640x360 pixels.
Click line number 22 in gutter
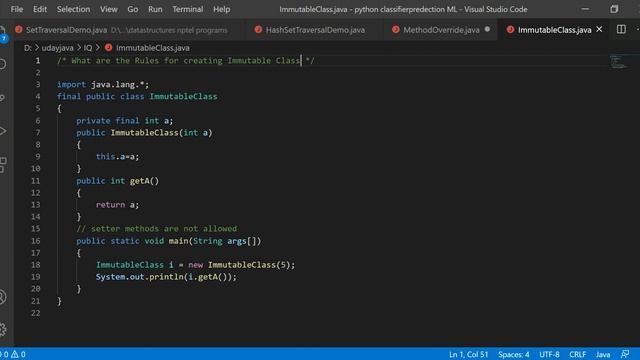click(x=36, y=313)
